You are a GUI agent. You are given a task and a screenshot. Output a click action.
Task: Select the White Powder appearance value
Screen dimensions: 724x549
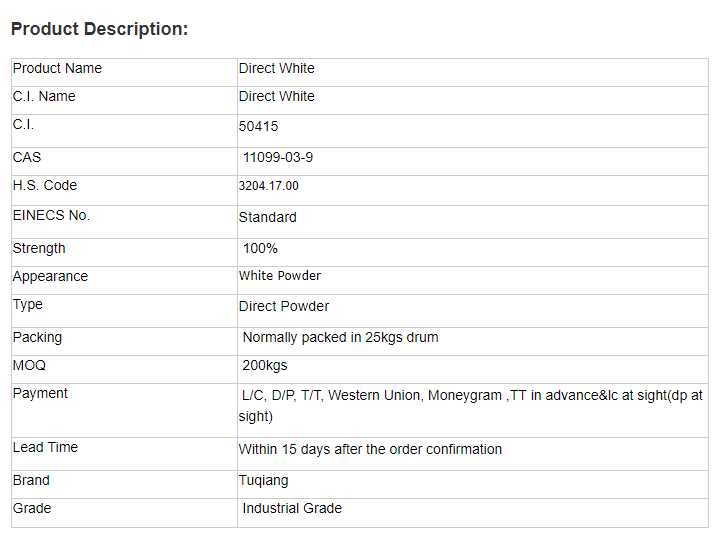pyautogui.click(x=280, y=276)
